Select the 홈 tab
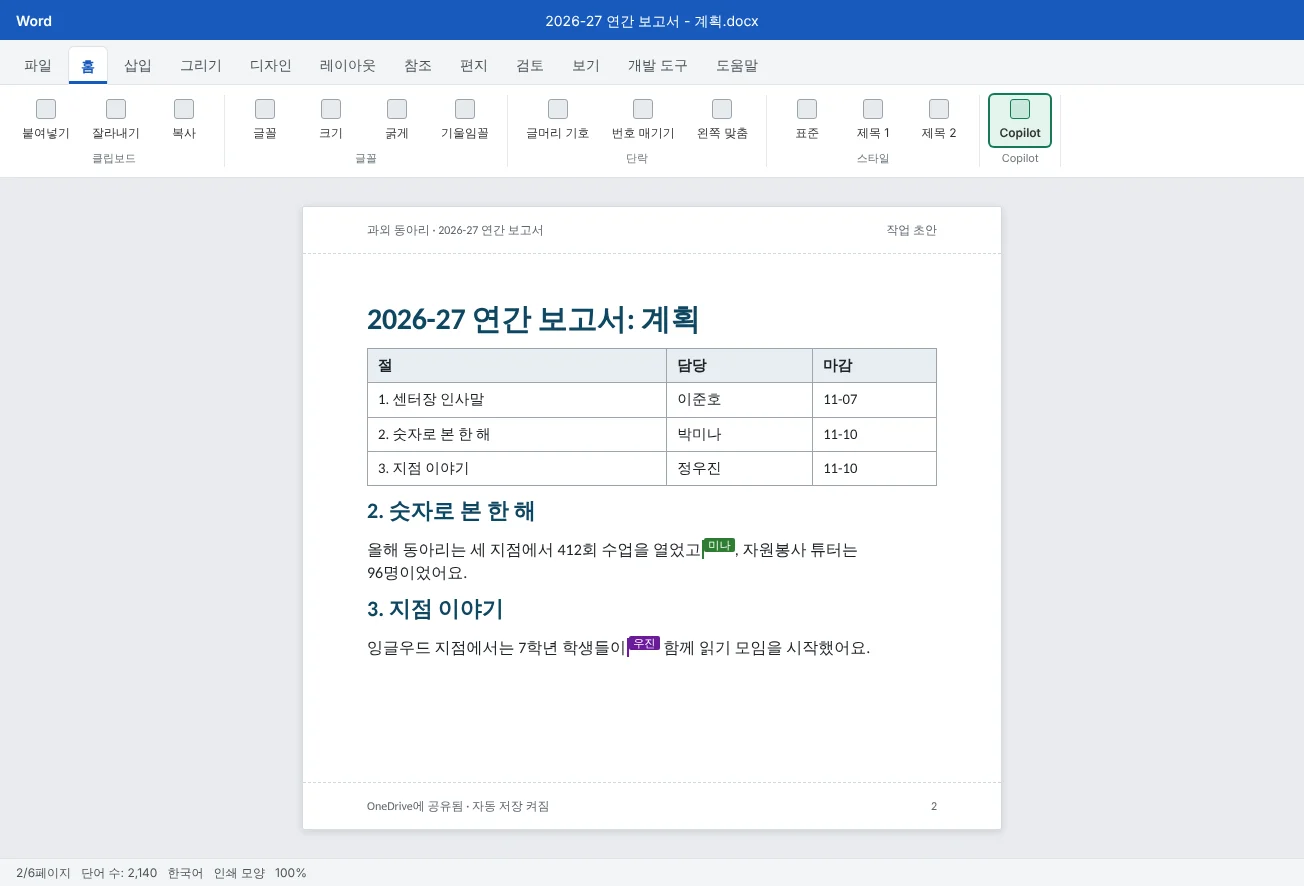Viewport: 1304px width, 886px height. [x=88, y=66]
